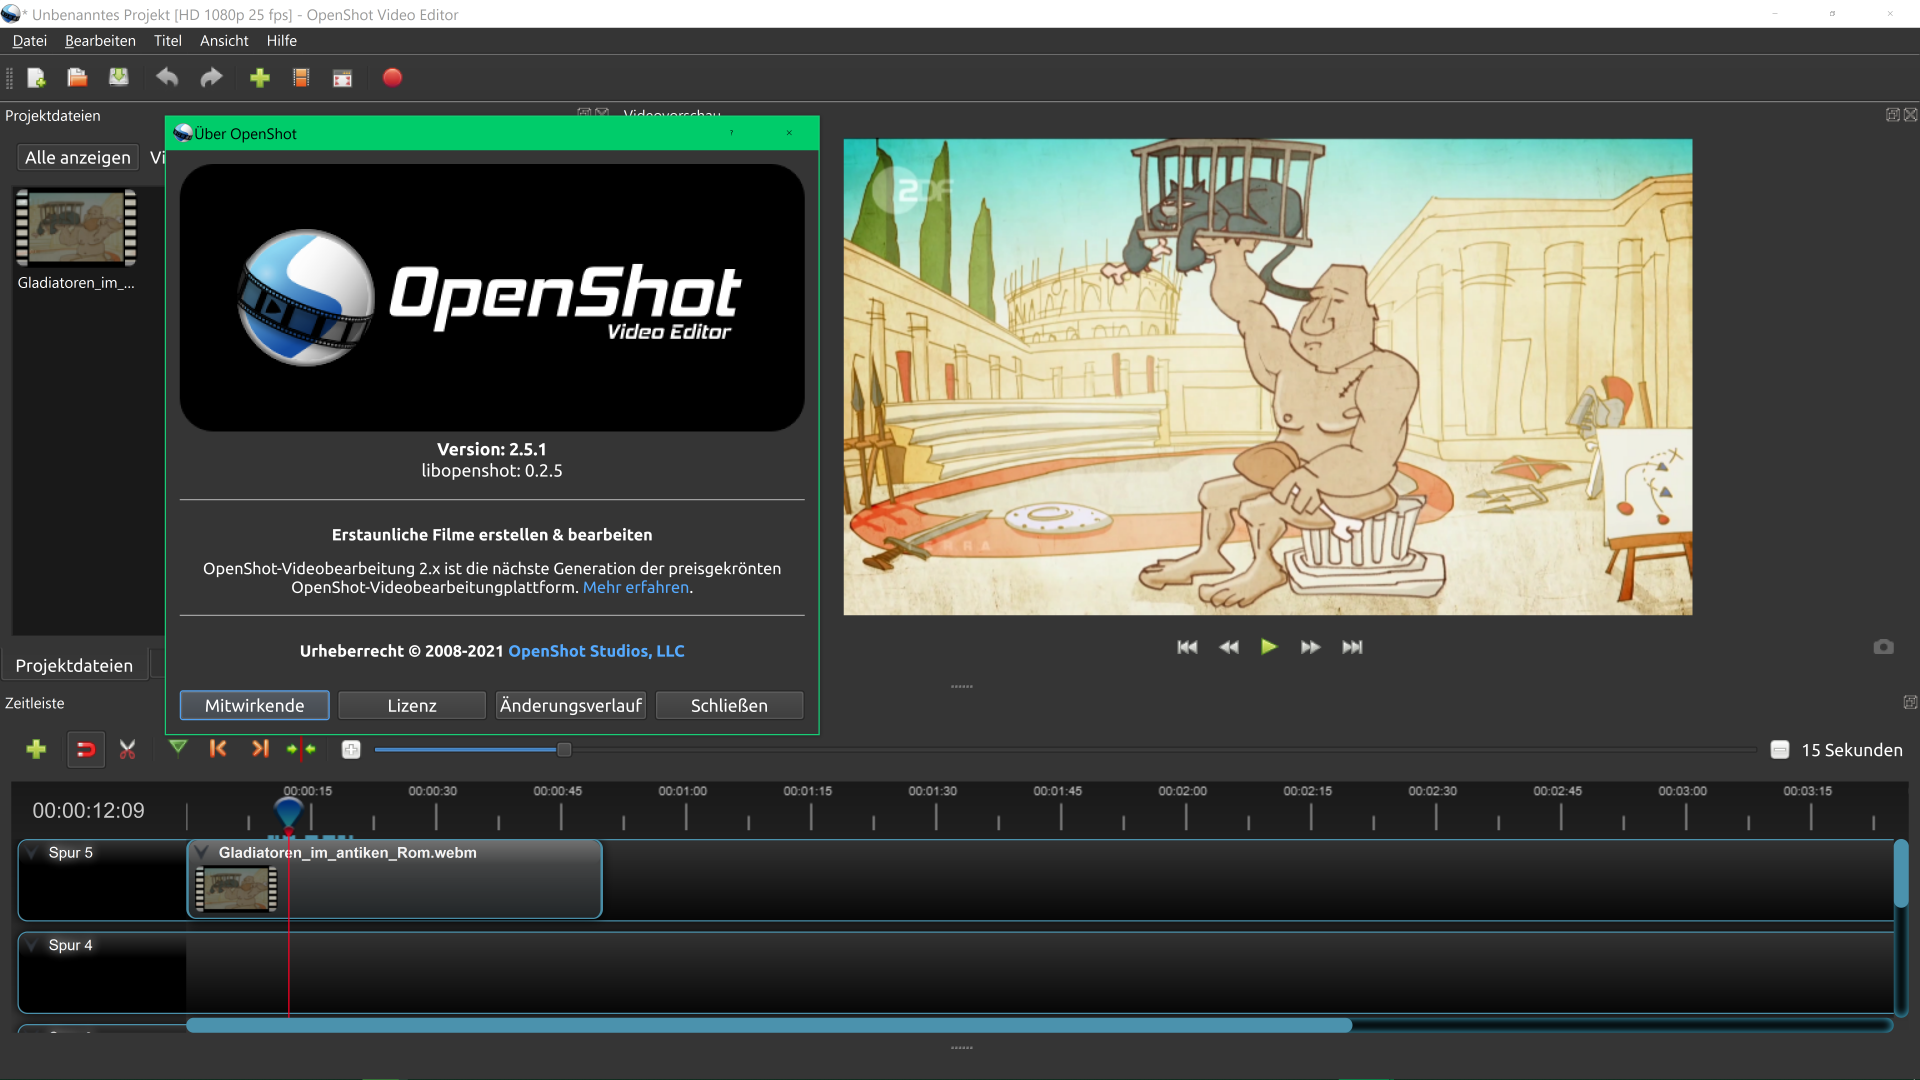
Task: Add a marker with green triangle icon
Action: [x=178, y=748]
